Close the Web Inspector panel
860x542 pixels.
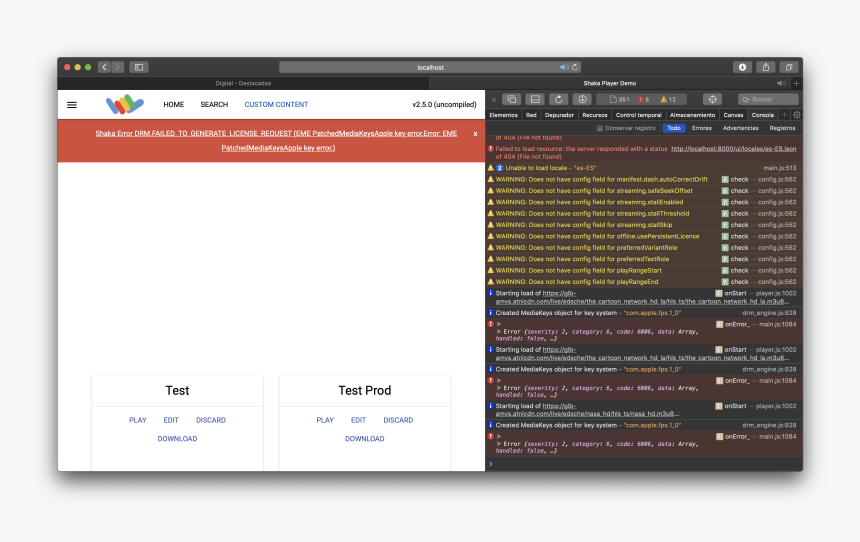493,99
